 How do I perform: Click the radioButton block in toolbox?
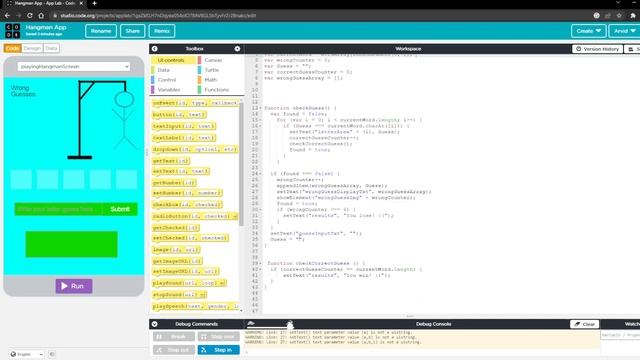coord(195,216)
